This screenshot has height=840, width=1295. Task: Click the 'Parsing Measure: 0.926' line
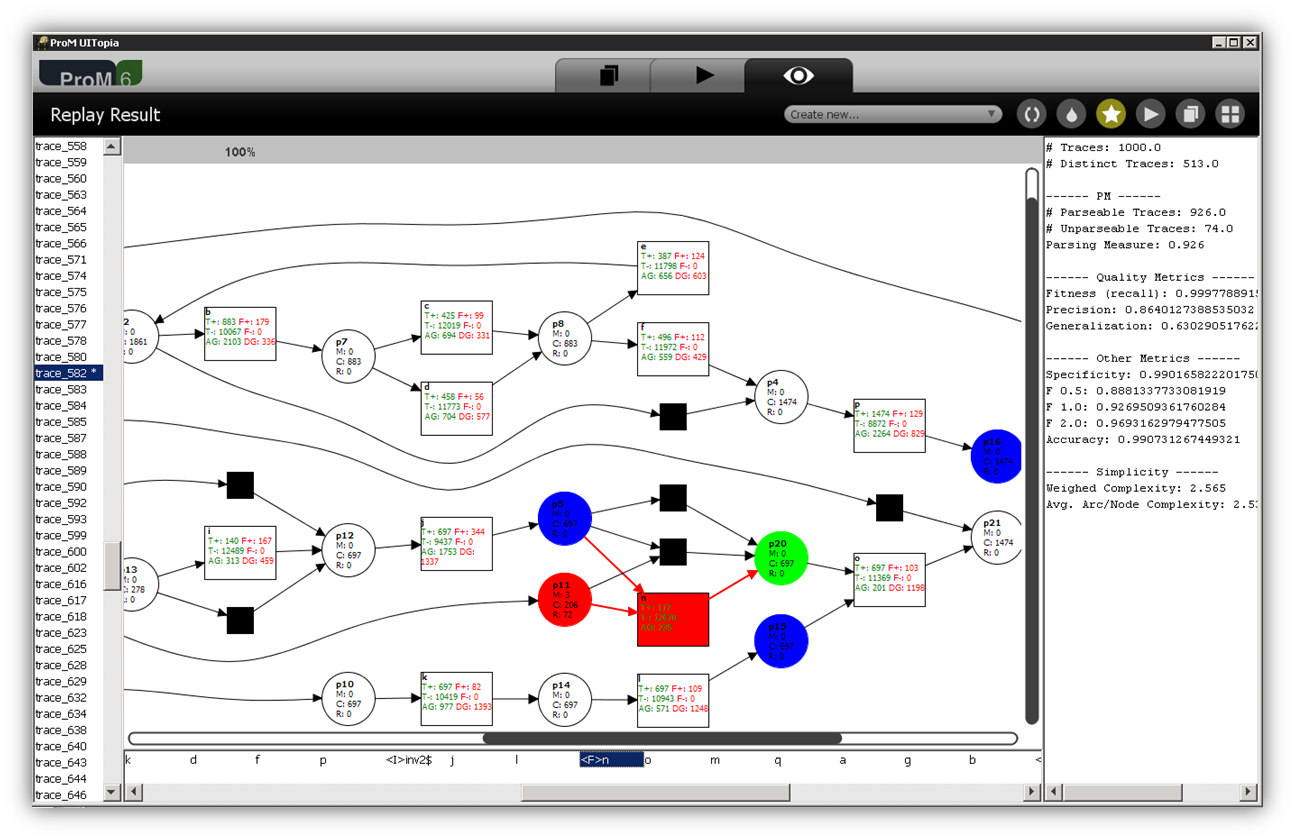click(1125, 245)
